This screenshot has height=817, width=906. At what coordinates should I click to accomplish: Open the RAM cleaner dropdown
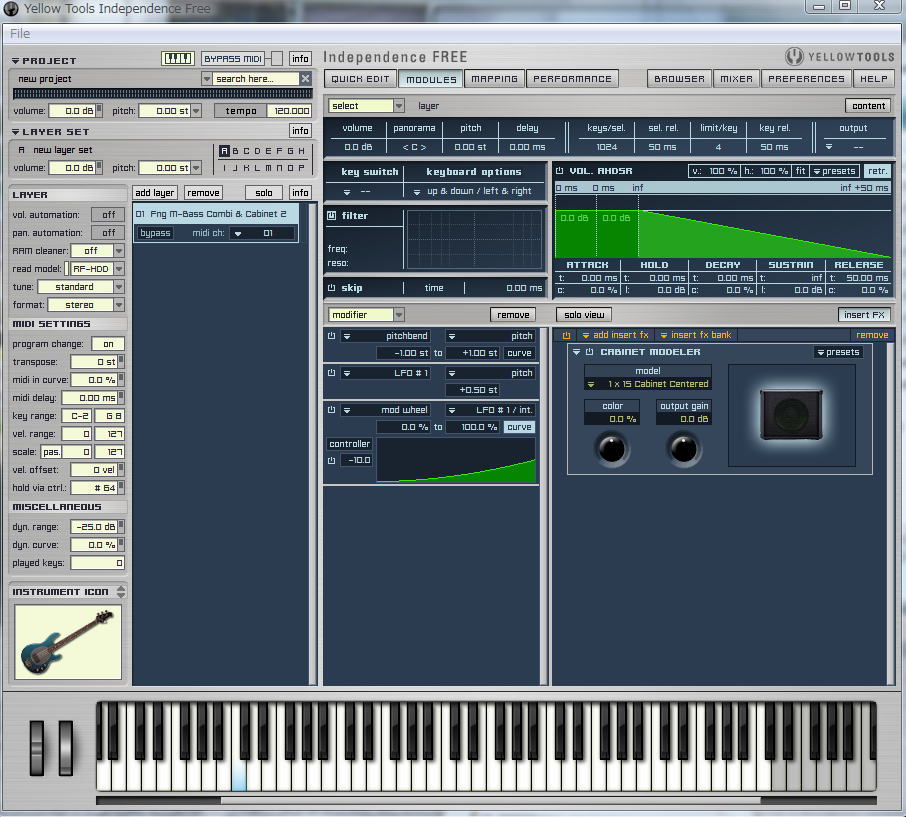click(119, 251)
